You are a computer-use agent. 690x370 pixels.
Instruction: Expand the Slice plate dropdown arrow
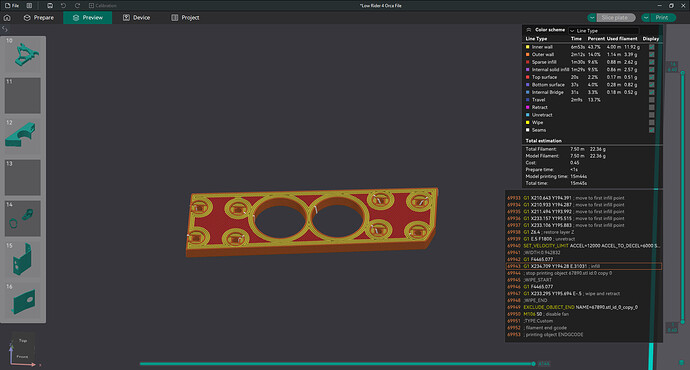pos(592,18)
